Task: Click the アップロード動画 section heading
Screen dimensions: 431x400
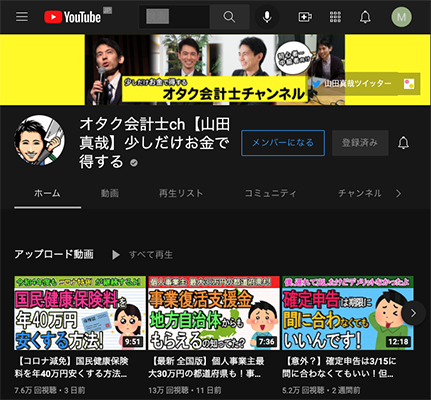Action: point(54,254)
